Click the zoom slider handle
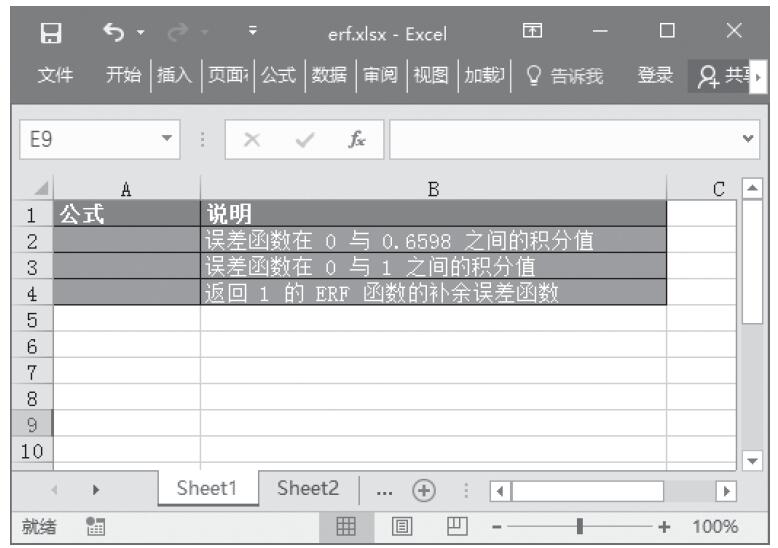Image resolution: width=778 pixels, height=548 pixels. [x=578, y=526]
